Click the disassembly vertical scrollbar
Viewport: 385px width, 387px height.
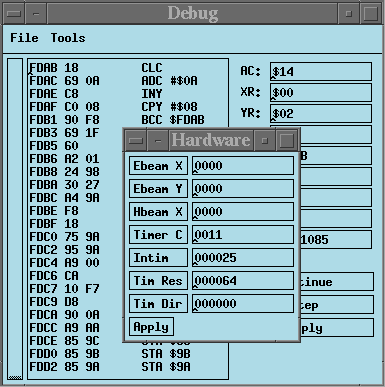15,219
